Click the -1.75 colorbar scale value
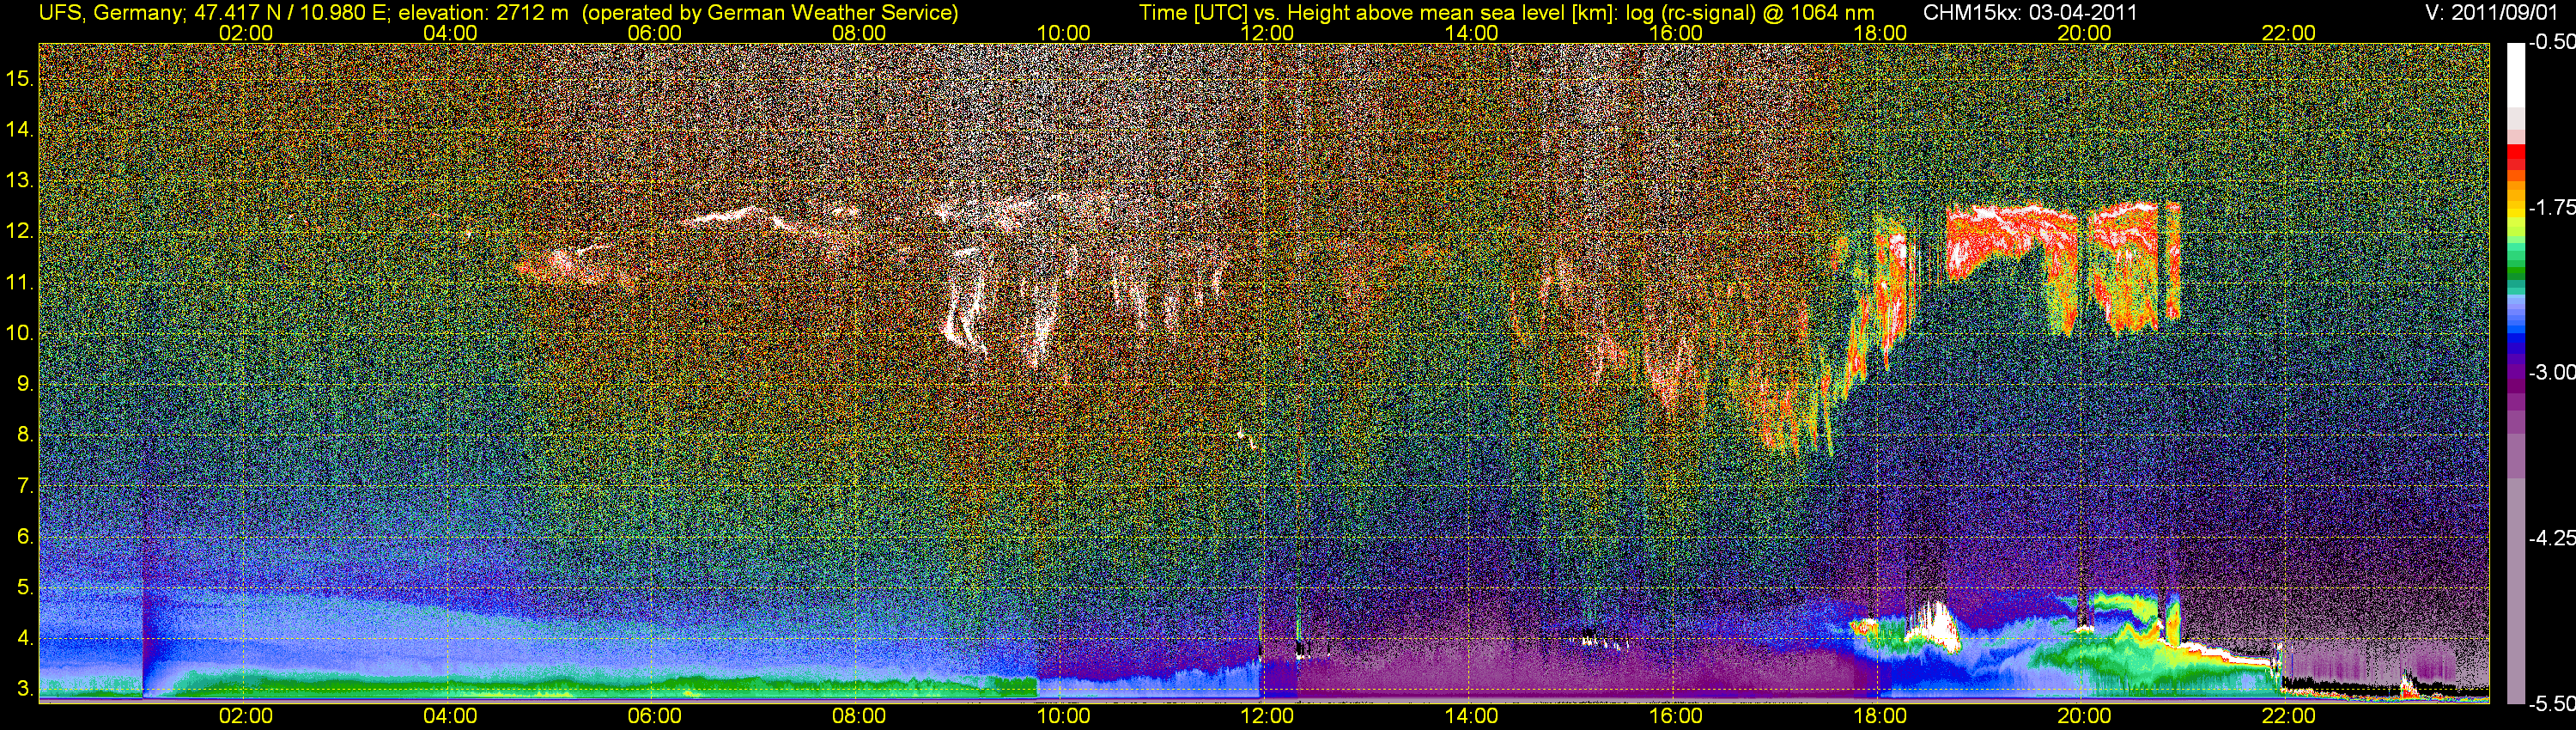This screenshot has width=2576, height=730. point(2551,207)
